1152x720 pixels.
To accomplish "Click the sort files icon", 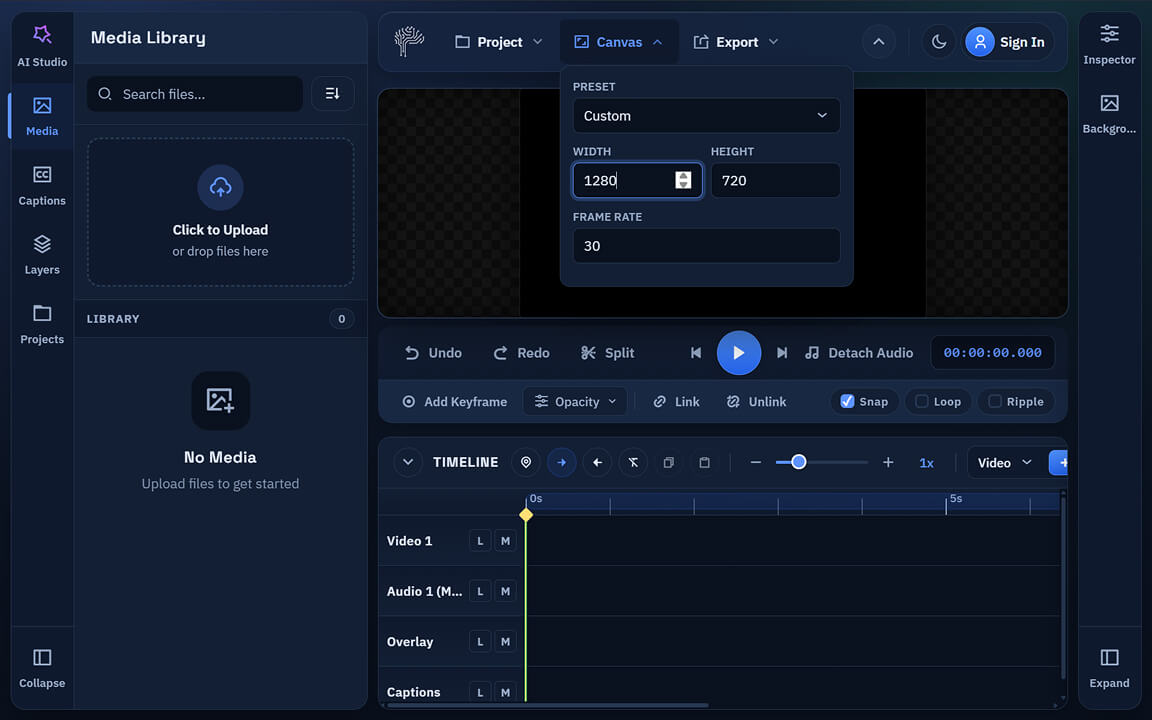I will click(x=333, y=94).
